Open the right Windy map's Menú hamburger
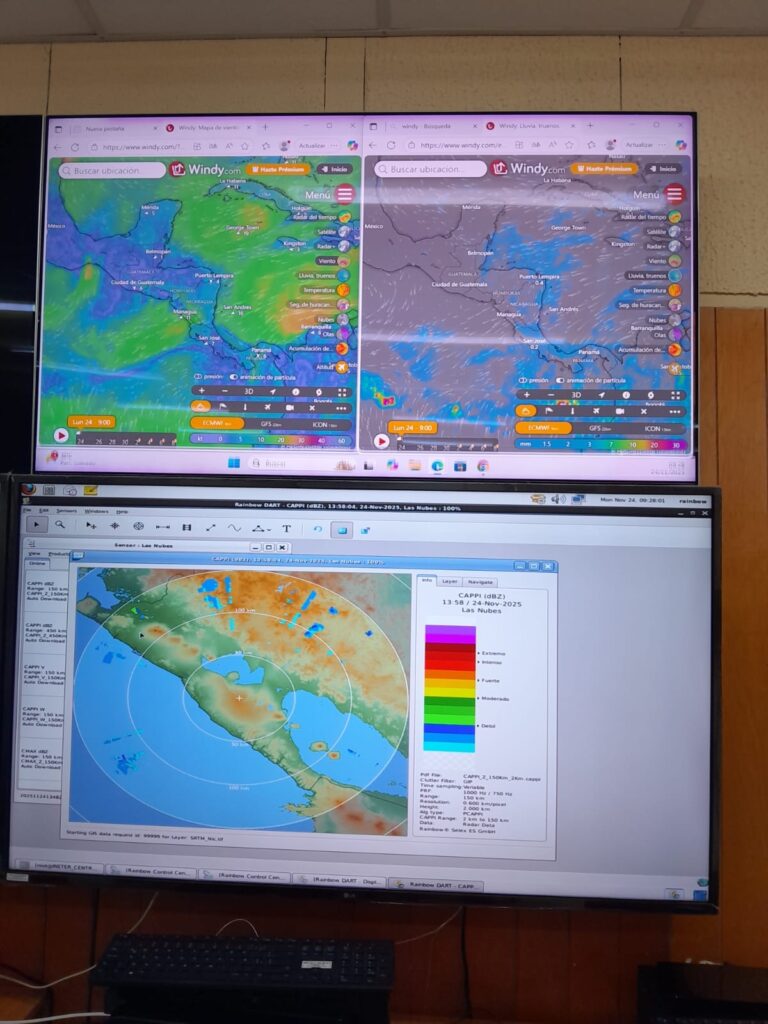 click(x=674, y=194)
